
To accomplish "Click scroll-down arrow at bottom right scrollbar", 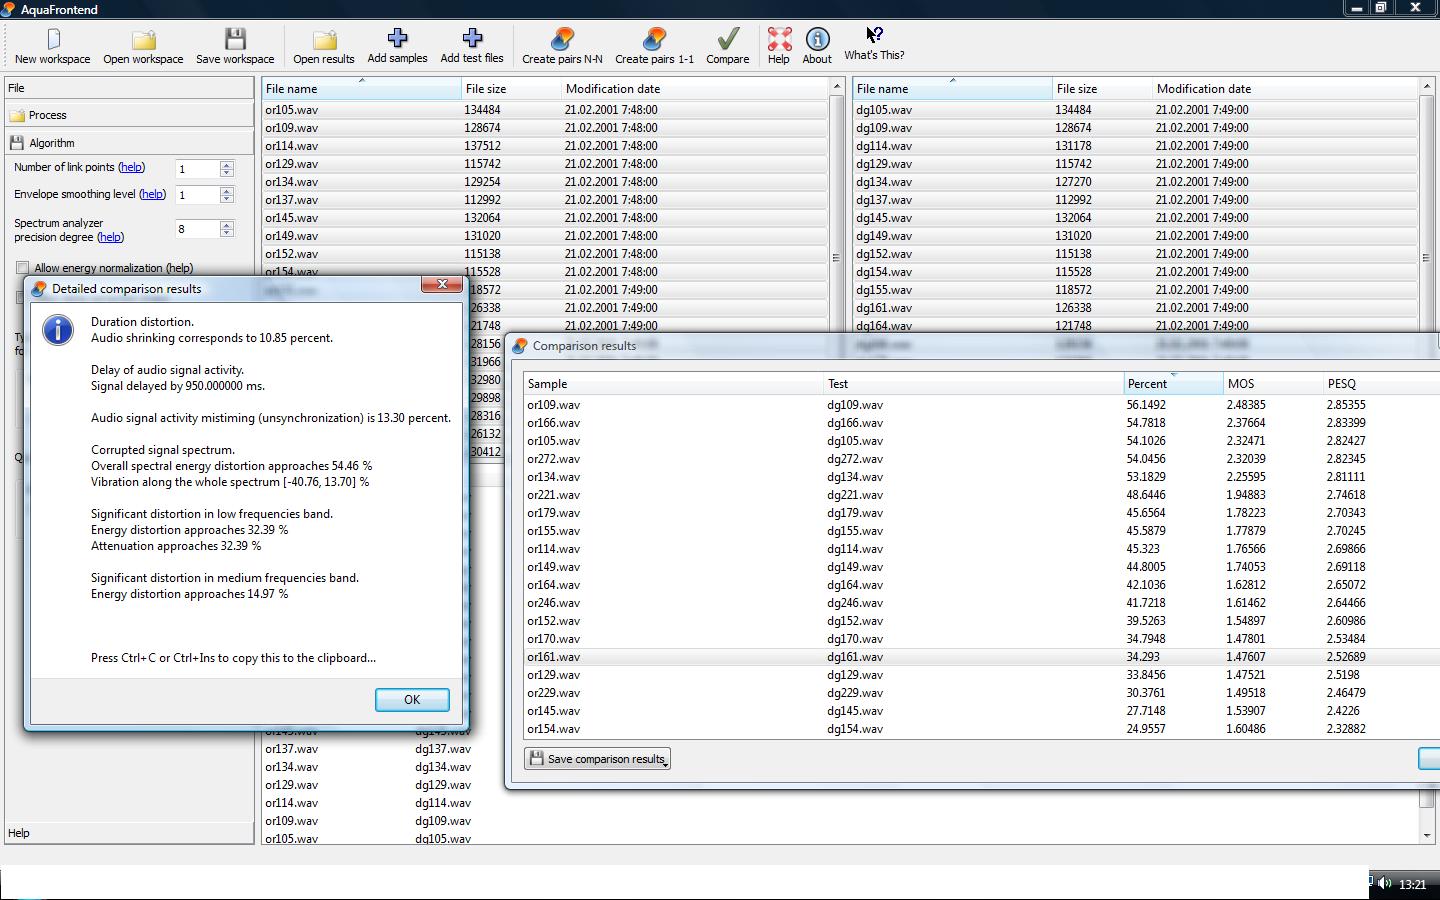I will click(1427, 835).
